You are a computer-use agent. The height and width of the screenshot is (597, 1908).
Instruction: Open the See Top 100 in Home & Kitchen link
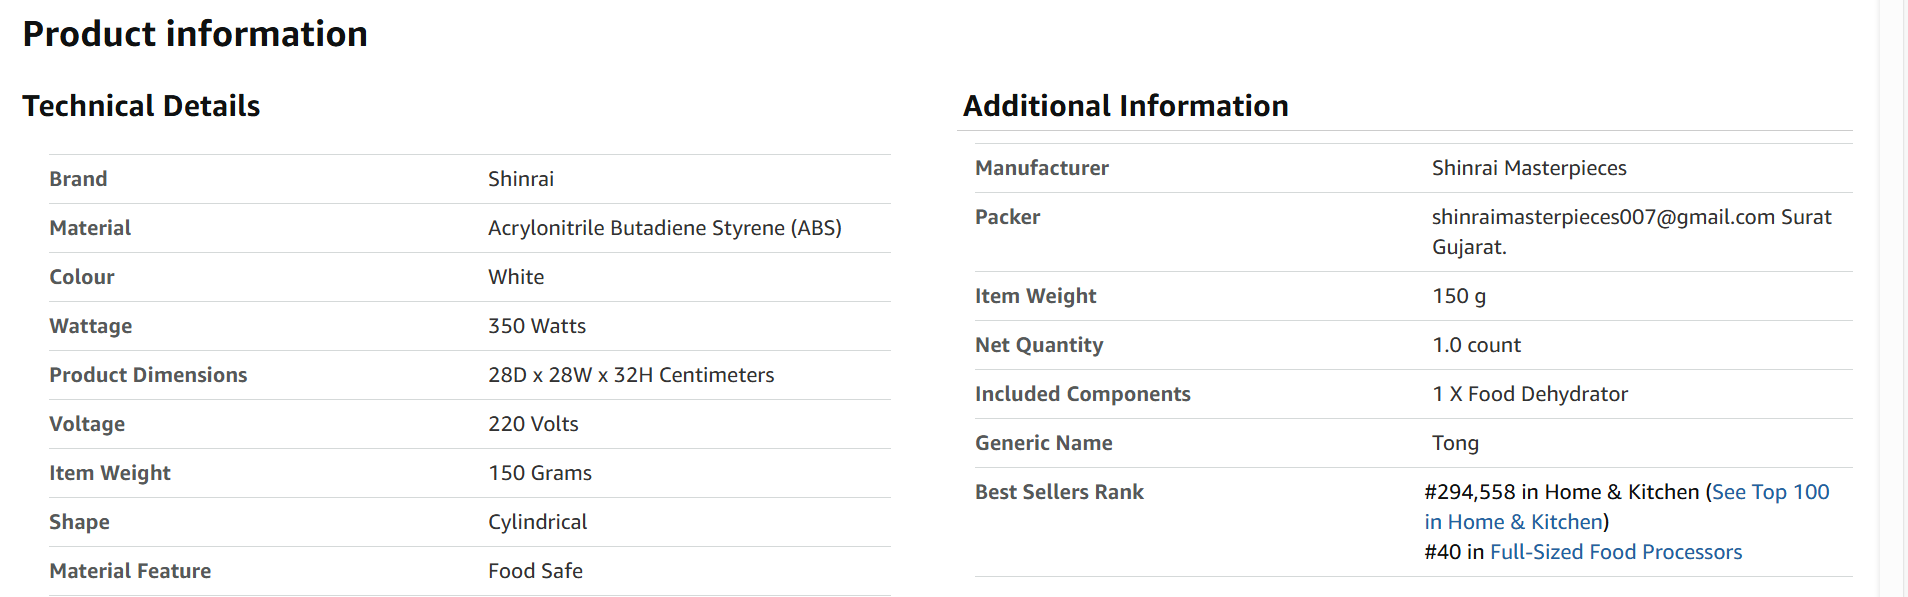pyautogui.click(x=1770, y=492)
